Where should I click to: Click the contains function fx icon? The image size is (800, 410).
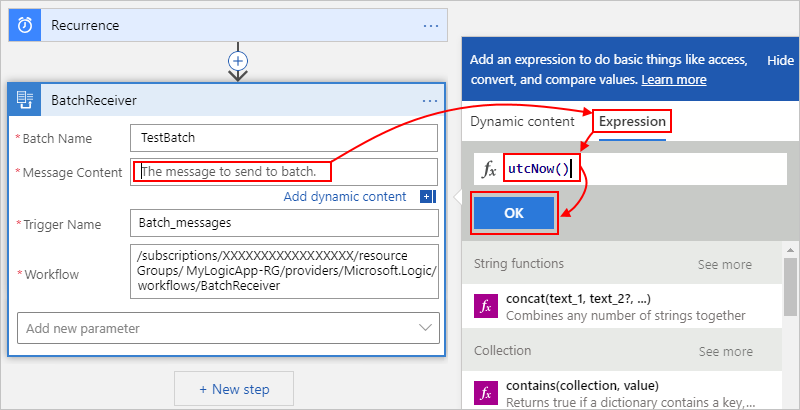point(487,392)
